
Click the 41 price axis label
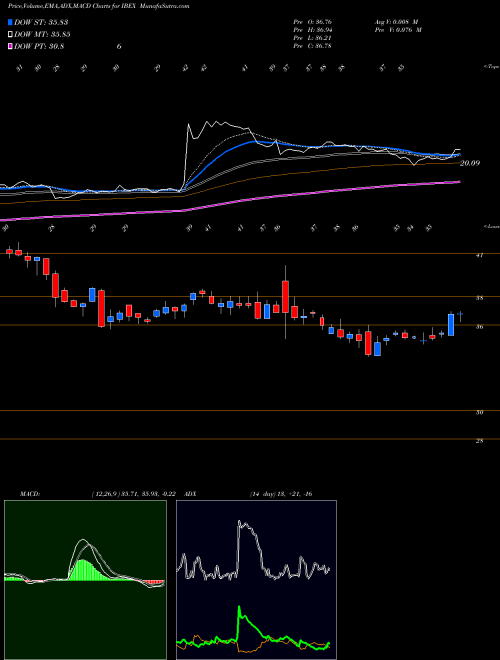(479, 255)
